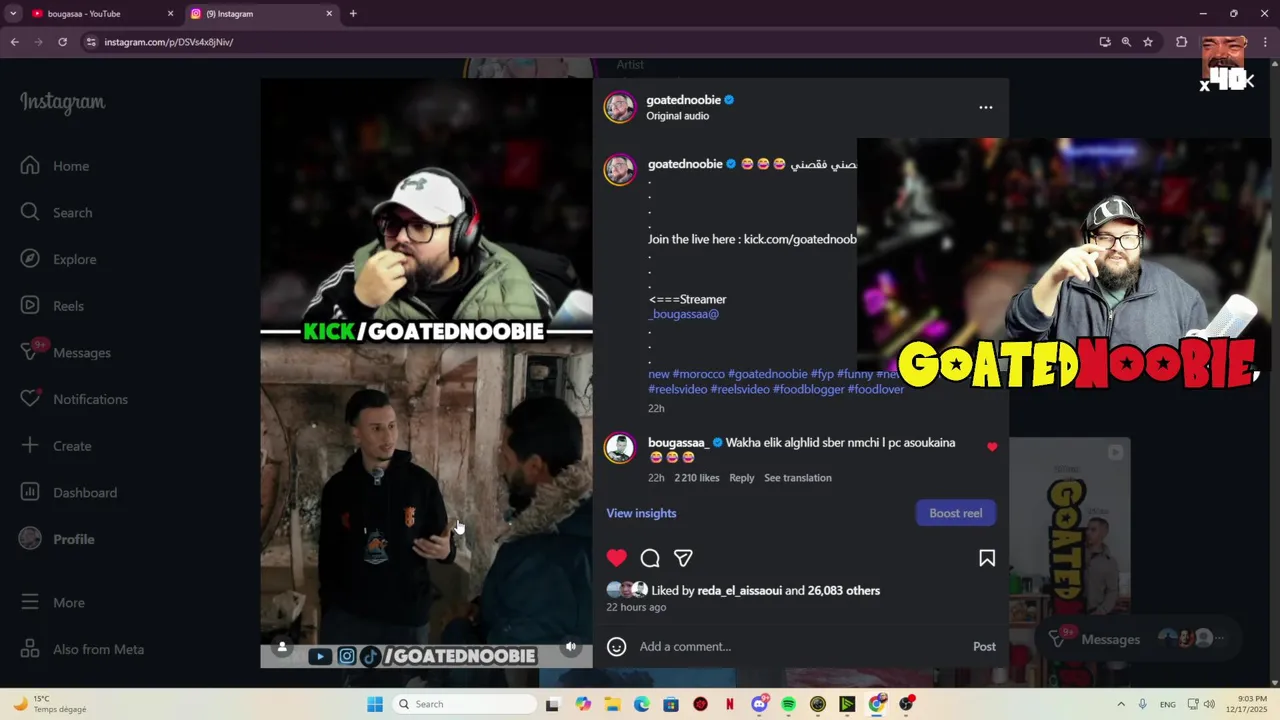Open the tab search dropdown
Viewport: 1280px width, 720px height.
pos(13,14)
